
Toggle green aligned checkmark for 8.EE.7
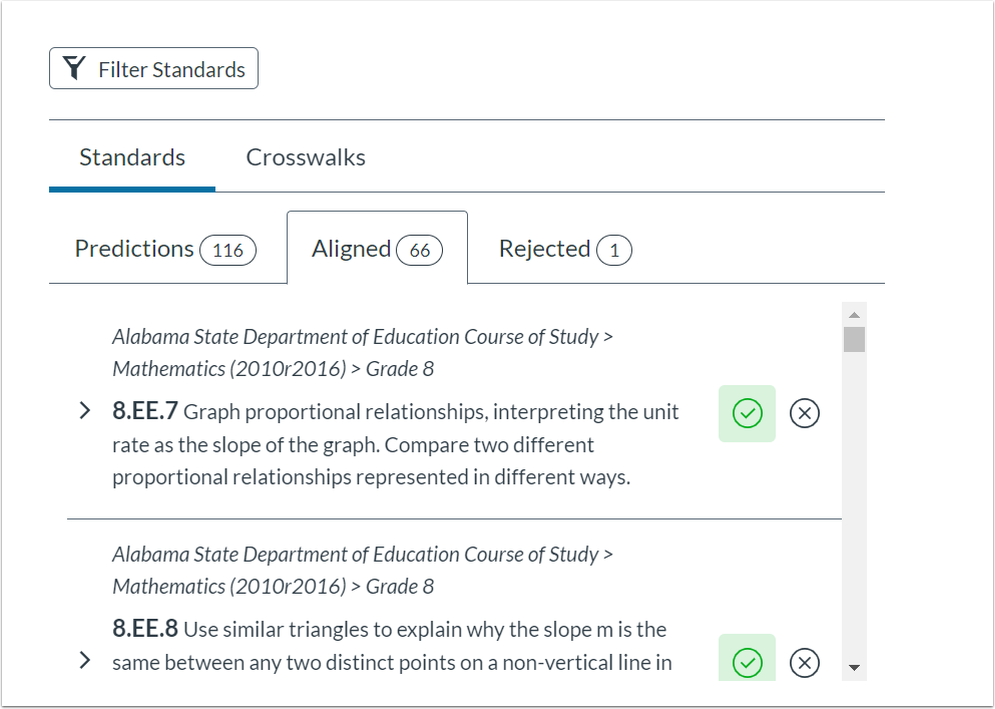(x=747, y=413)
